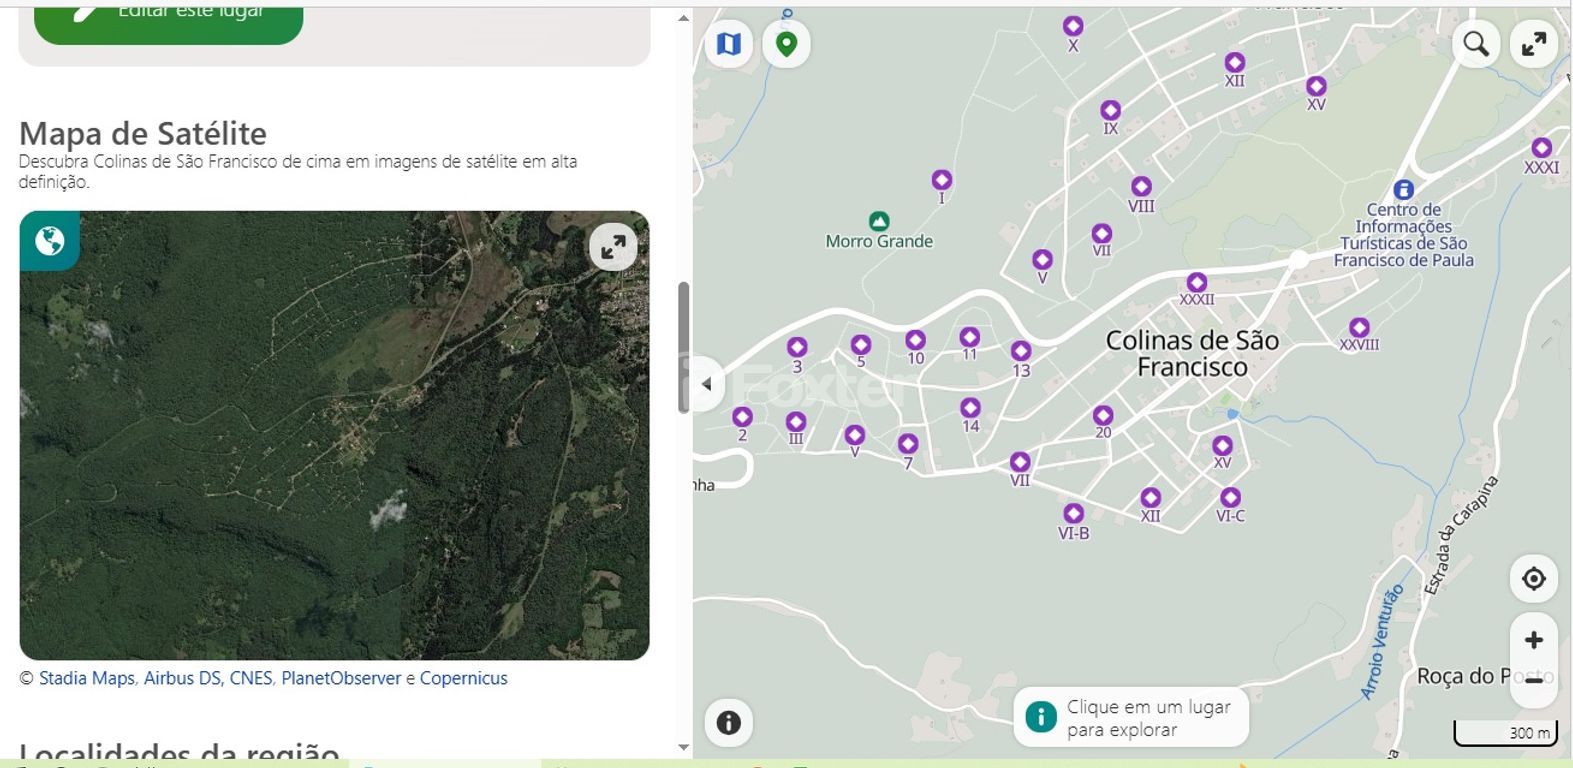The height and width of the screenshot is (768, 1573).
Task: Click the left panel vertical scrollbar
Action: pyautogui.click(x=684, y=345)
